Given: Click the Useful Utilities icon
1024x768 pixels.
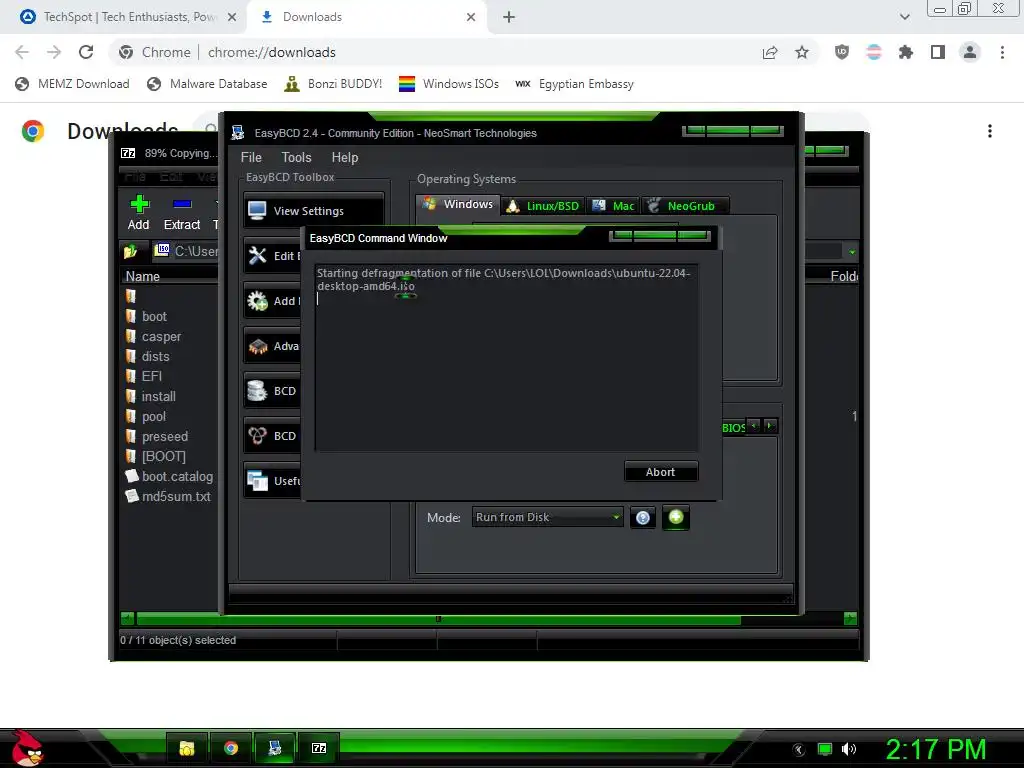Looking at the screenshot, I should coord(257,481).
